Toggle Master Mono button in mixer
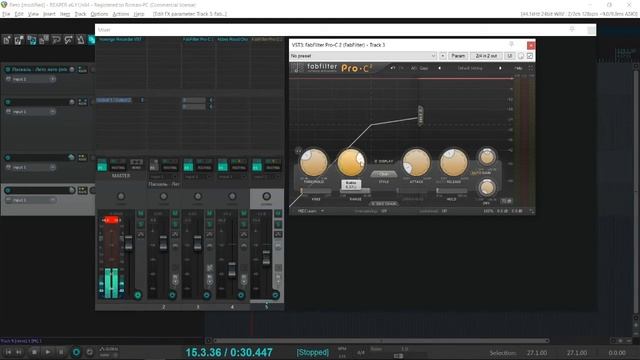640x360 pixels. 136,165
